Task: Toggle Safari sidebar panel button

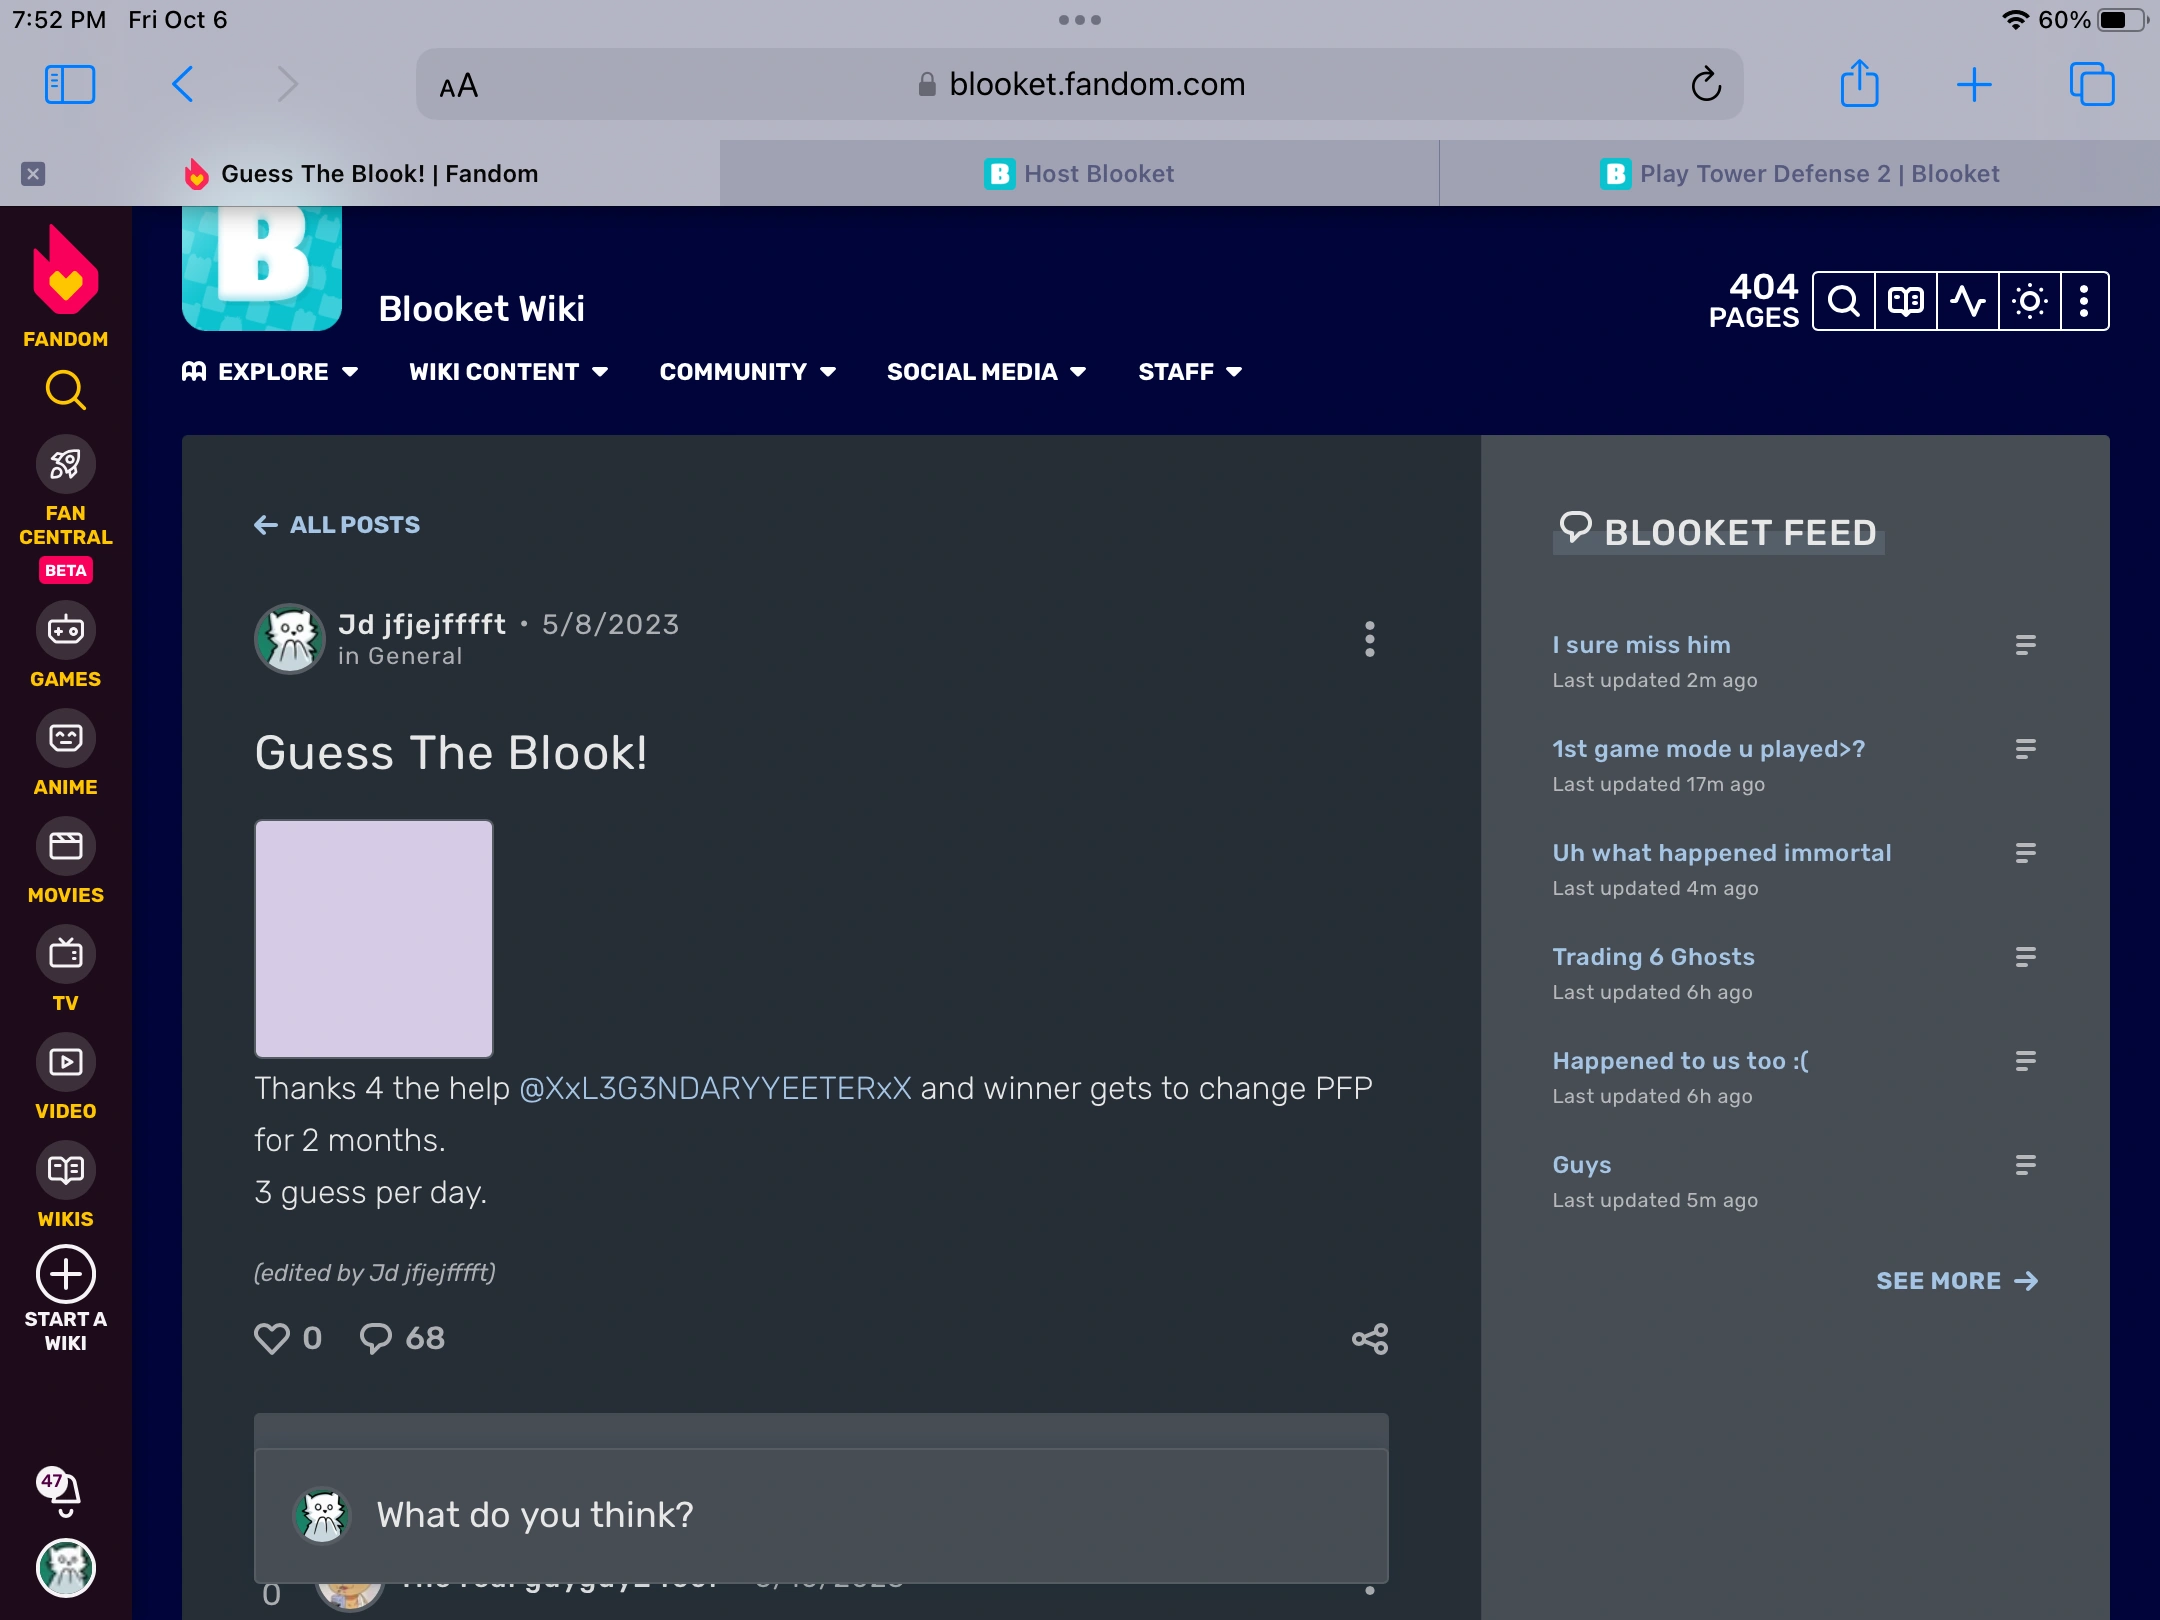Action: (70, 84)
